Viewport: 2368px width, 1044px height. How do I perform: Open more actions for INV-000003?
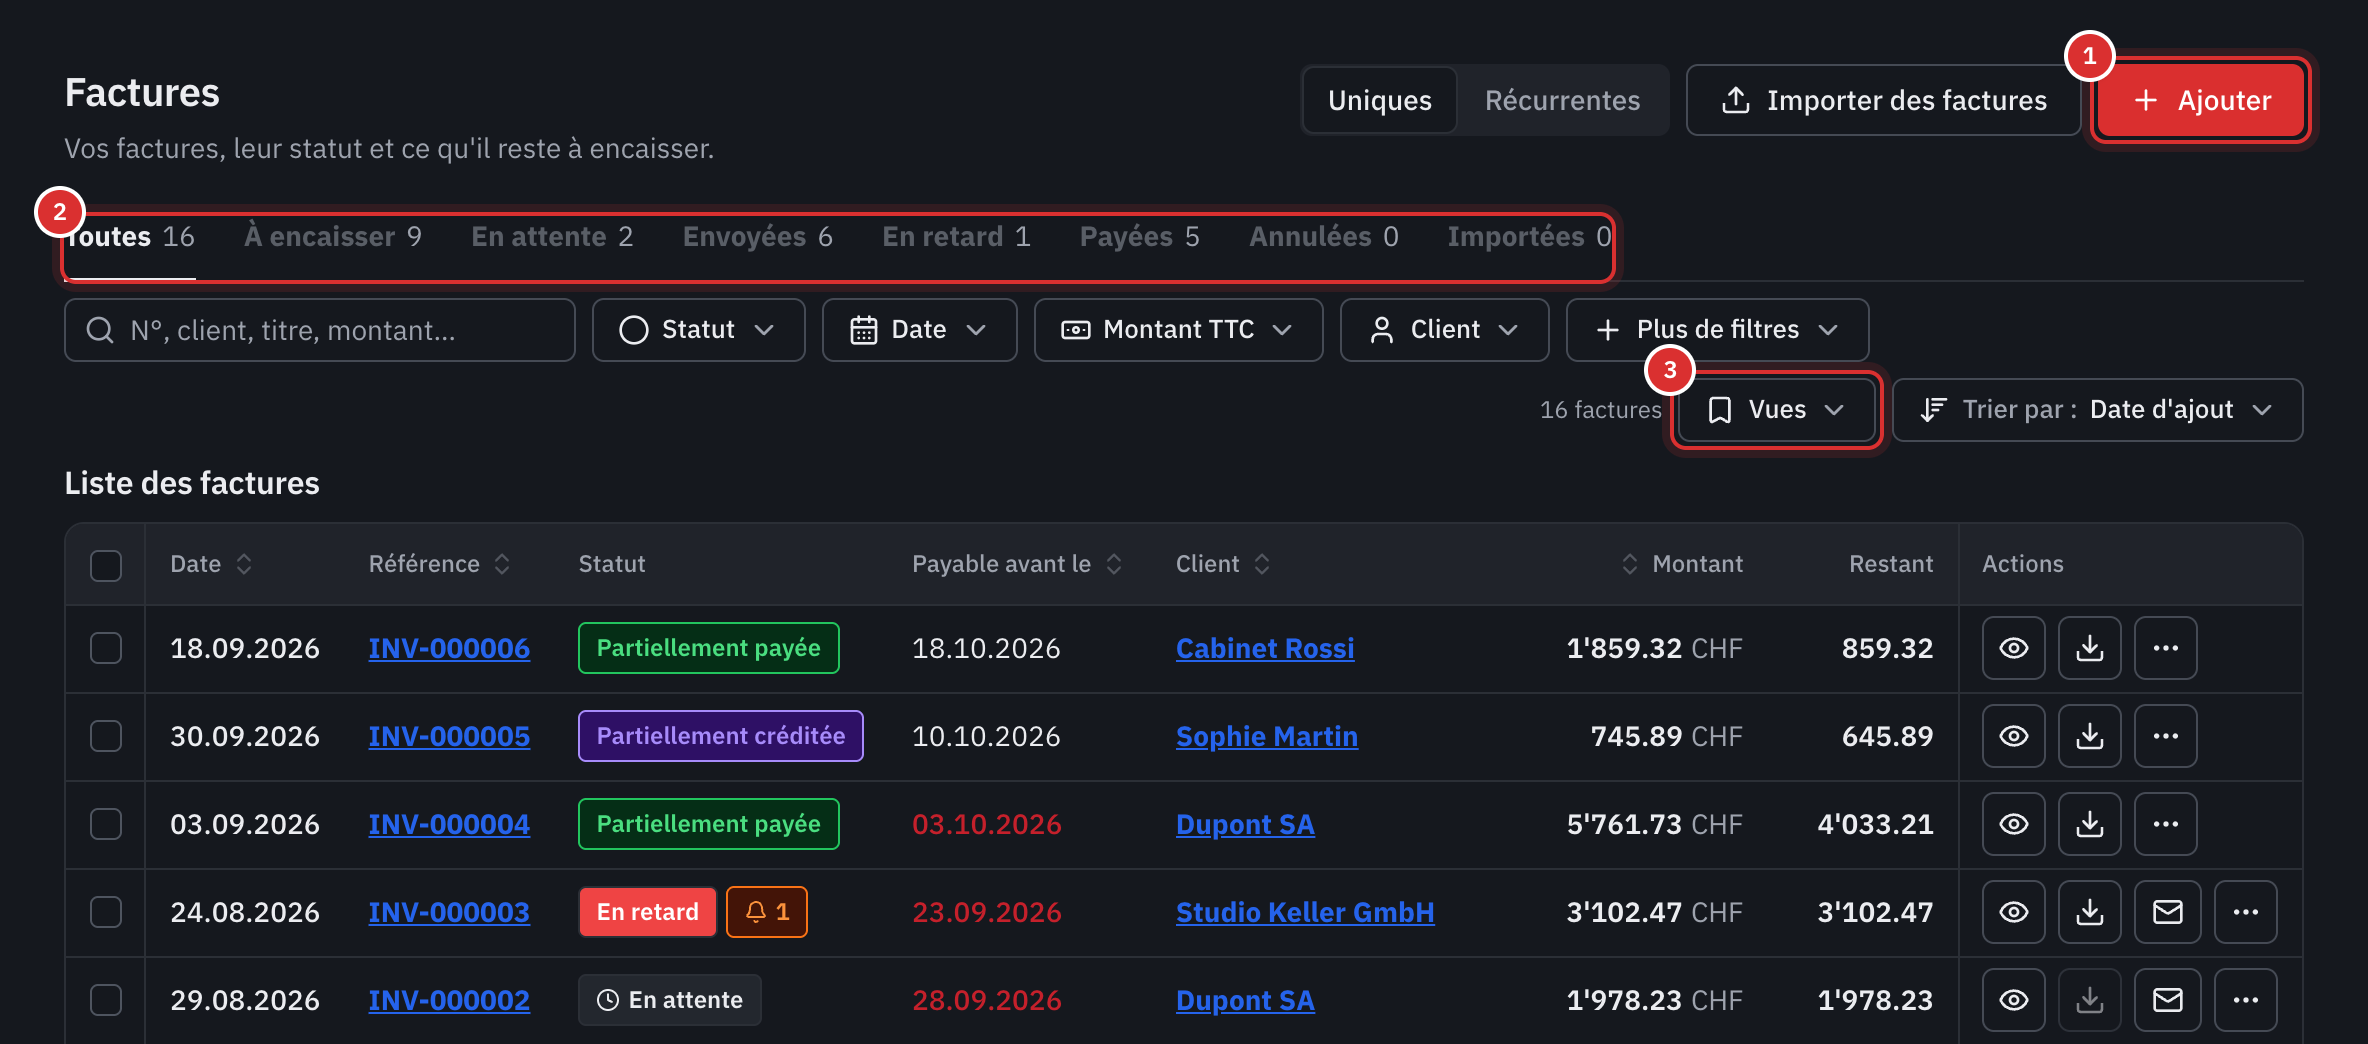2245,912
